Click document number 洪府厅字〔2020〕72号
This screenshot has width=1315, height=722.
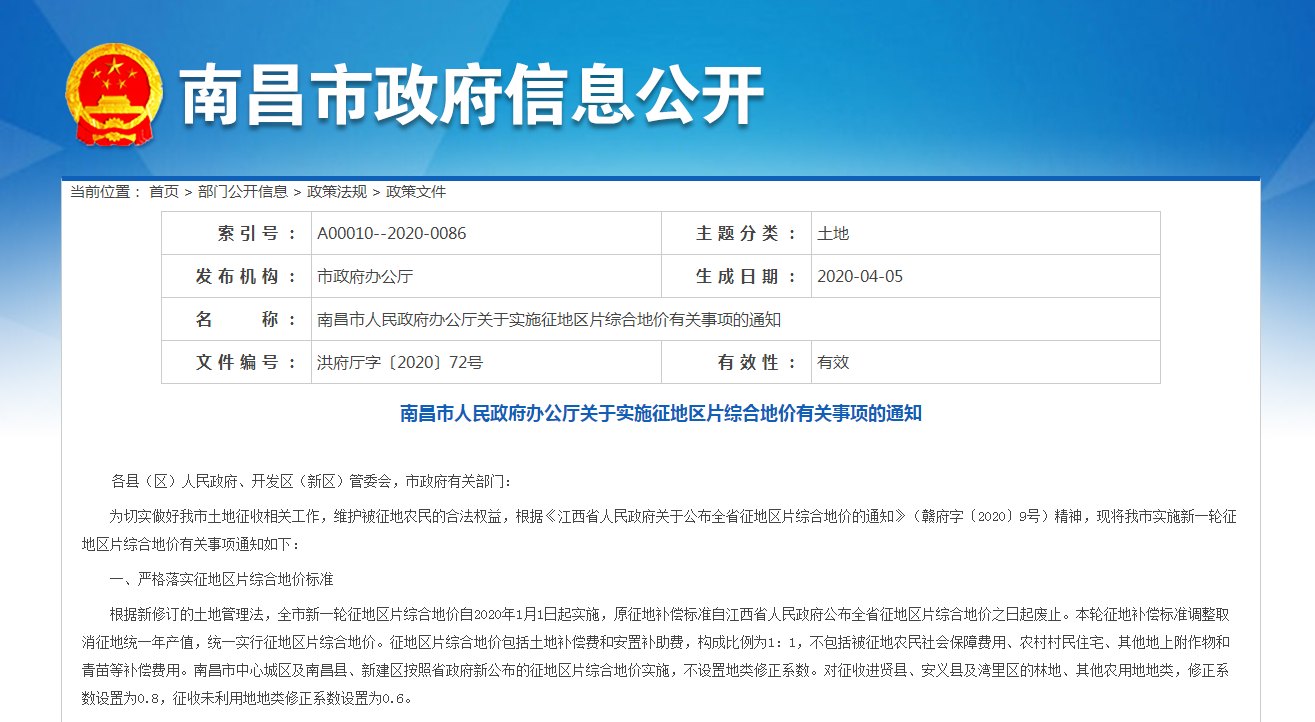[x=400, y=362]
